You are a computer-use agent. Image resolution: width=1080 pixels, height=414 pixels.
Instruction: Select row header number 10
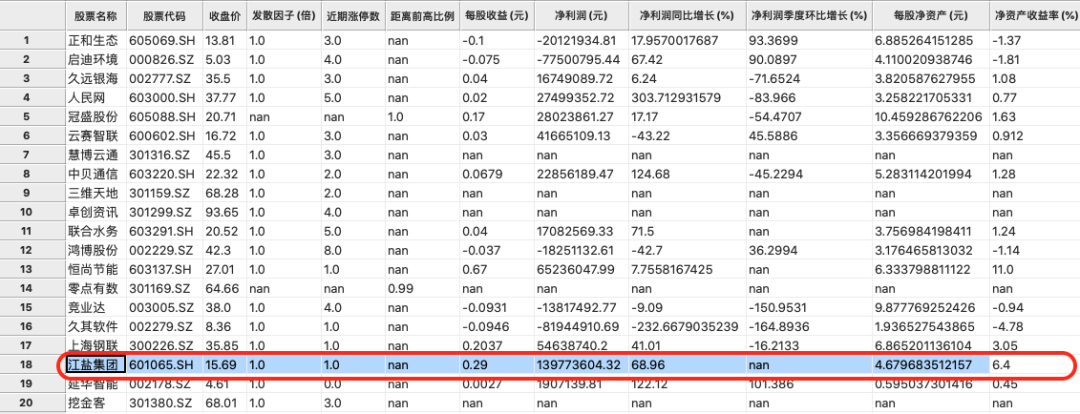33,211
